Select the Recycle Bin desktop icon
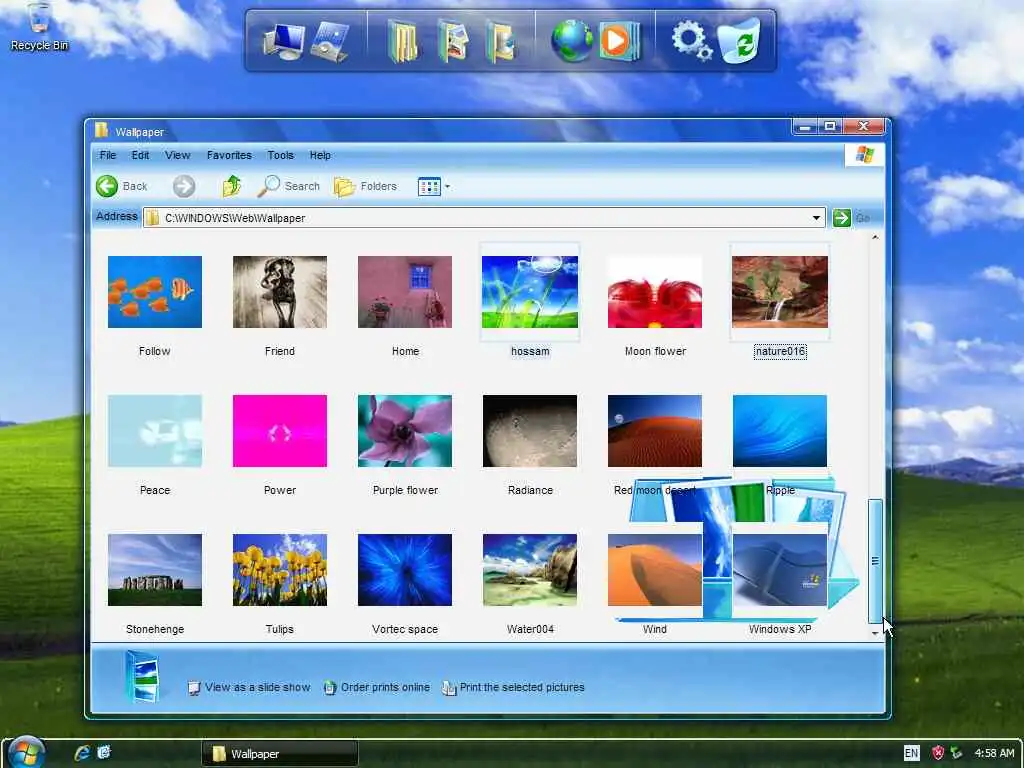Image resolution: width=1024 pixels, height=768 pixels. 39,26
